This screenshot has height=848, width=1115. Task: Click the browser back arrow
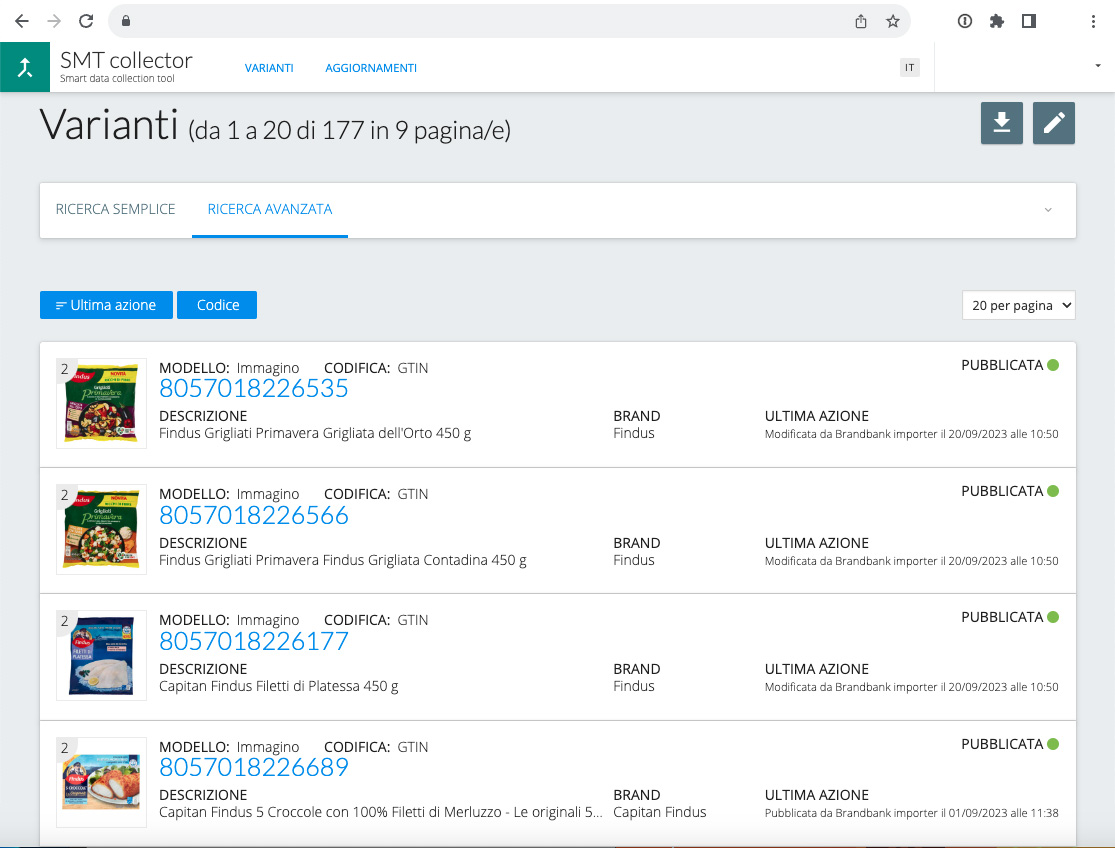point(22,21)
